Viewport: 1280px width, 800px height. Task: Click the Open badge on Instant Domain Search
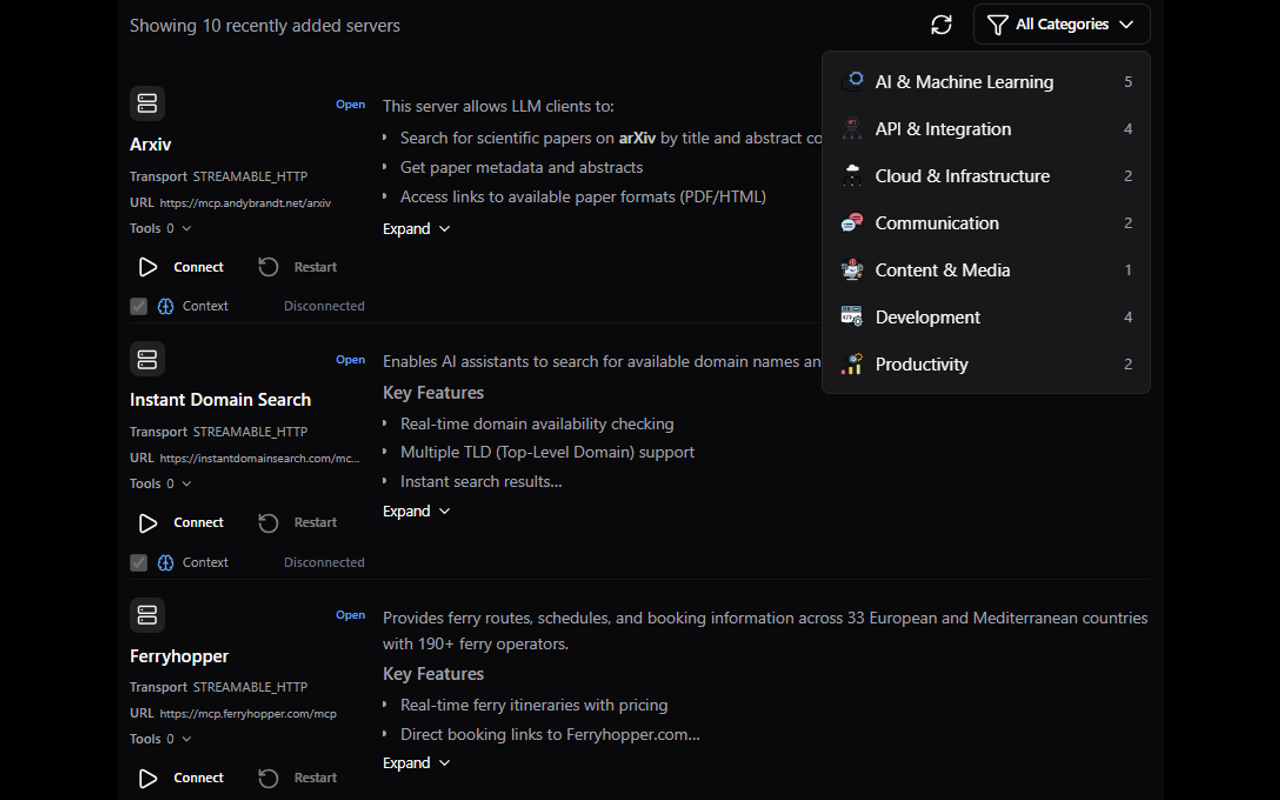350,359
